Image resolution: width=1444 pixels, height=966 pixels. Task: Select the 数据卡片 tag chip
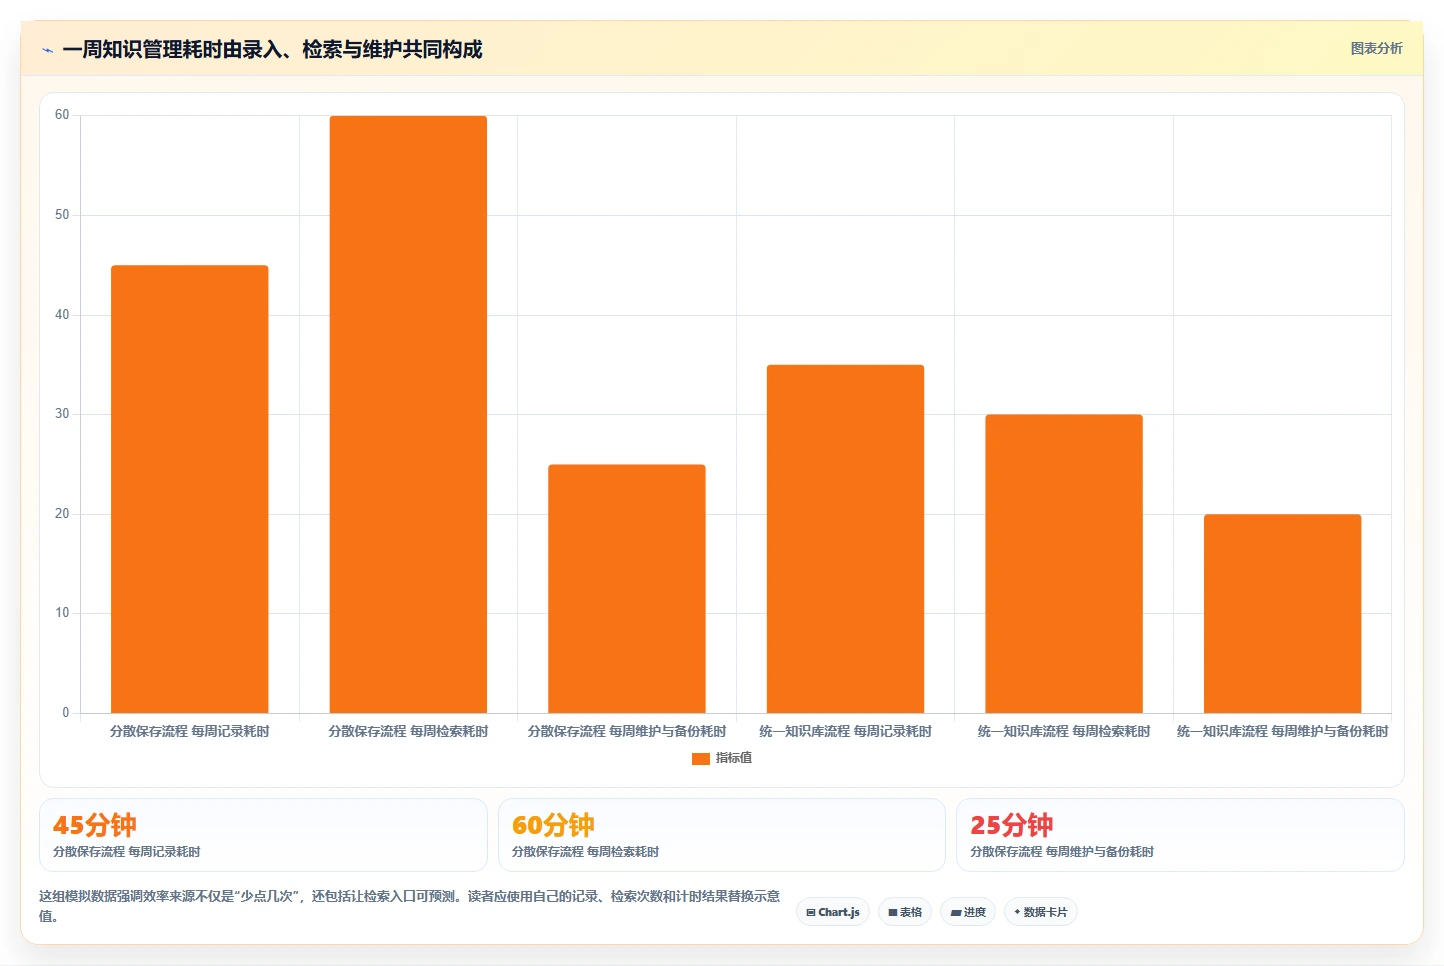(1040, 912)
